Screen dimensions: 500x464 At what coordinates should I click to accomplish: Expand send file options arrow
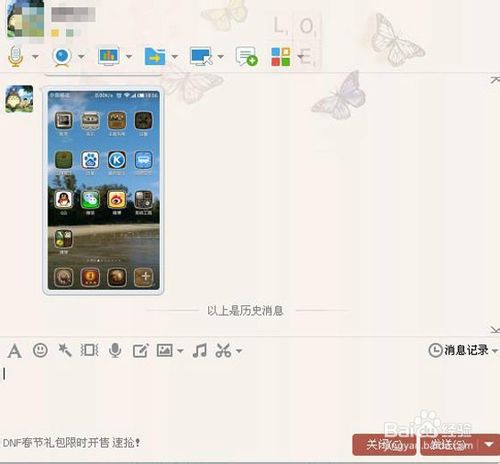click(175, 57)
